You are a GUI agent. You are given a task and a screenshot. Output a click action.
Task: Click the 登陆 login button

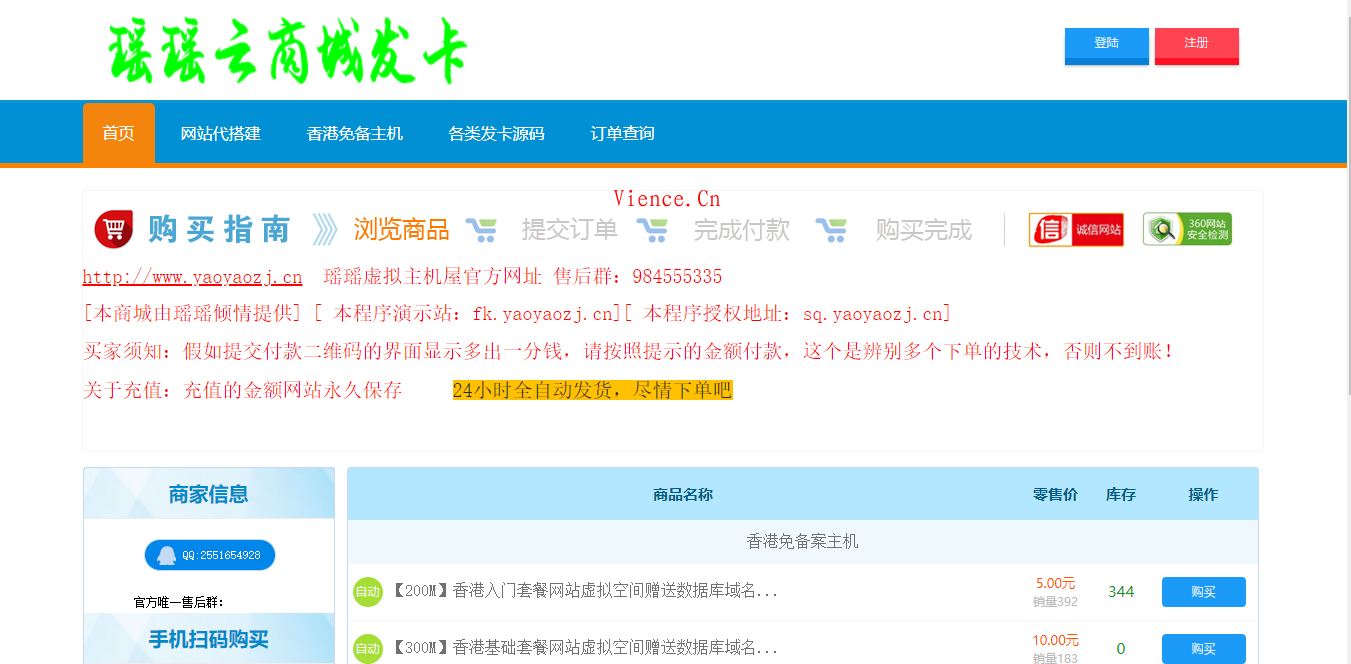[x=1106, y=44]
